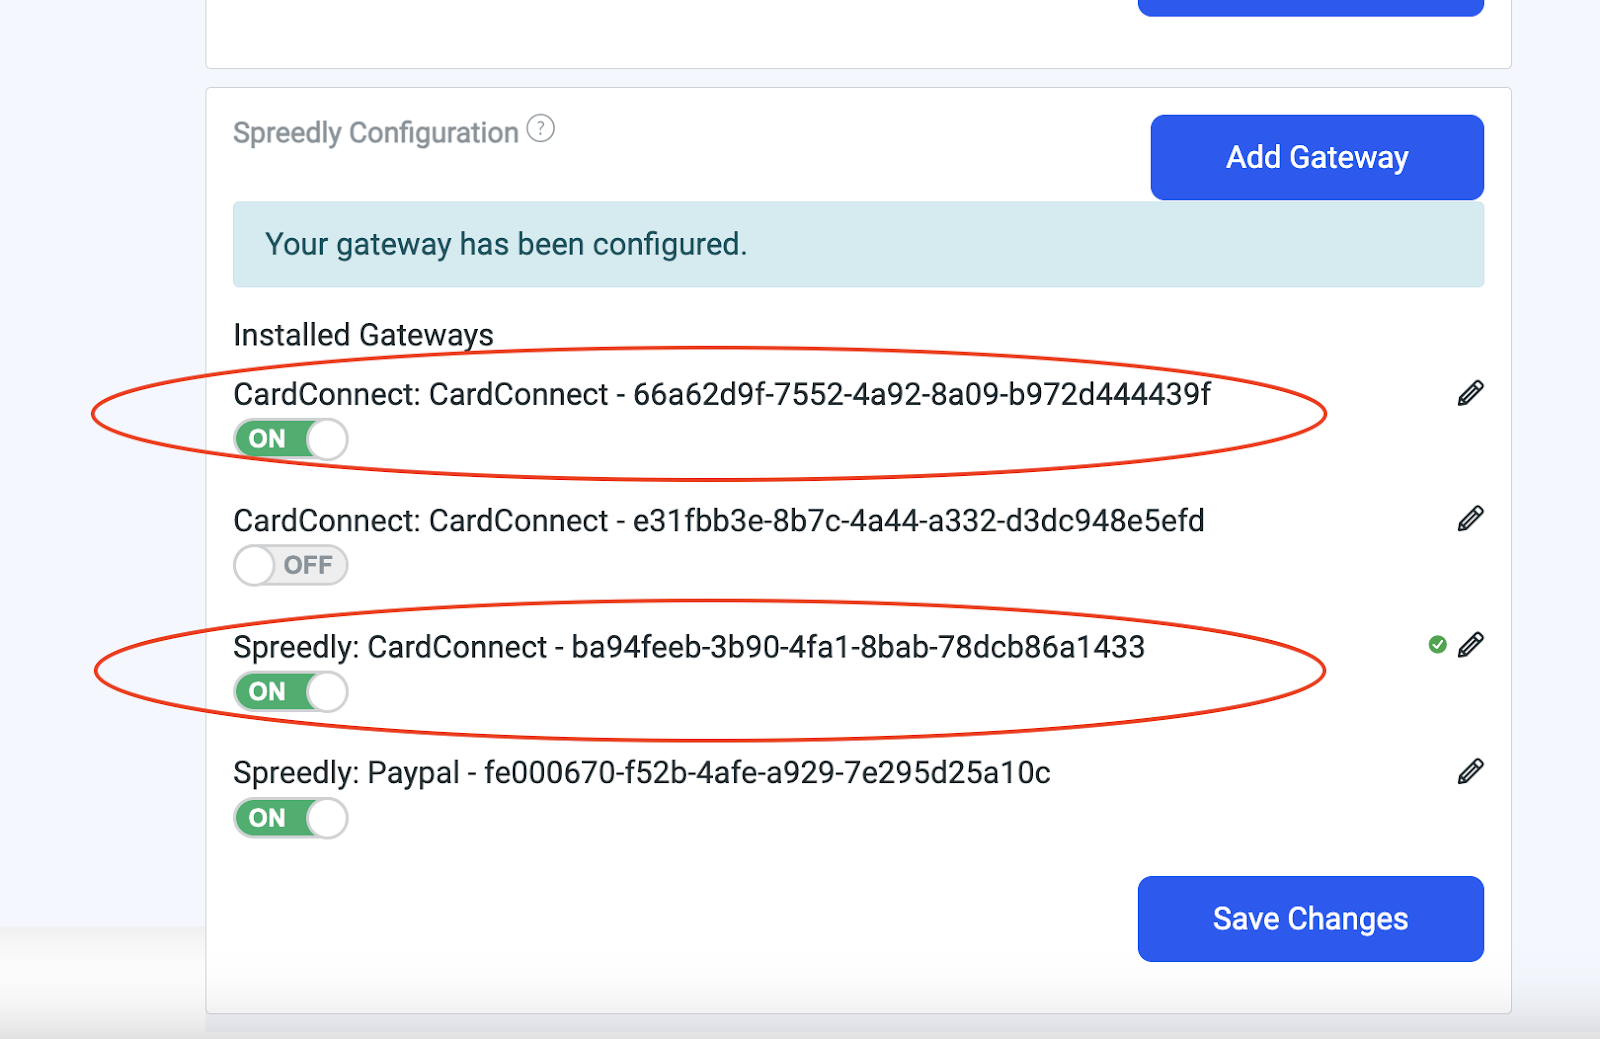Edit the Spreedly CardConnect ba94feeb gateway
The width and height of the screenshot is (1600, 1039).
[x=1470, y=645]
